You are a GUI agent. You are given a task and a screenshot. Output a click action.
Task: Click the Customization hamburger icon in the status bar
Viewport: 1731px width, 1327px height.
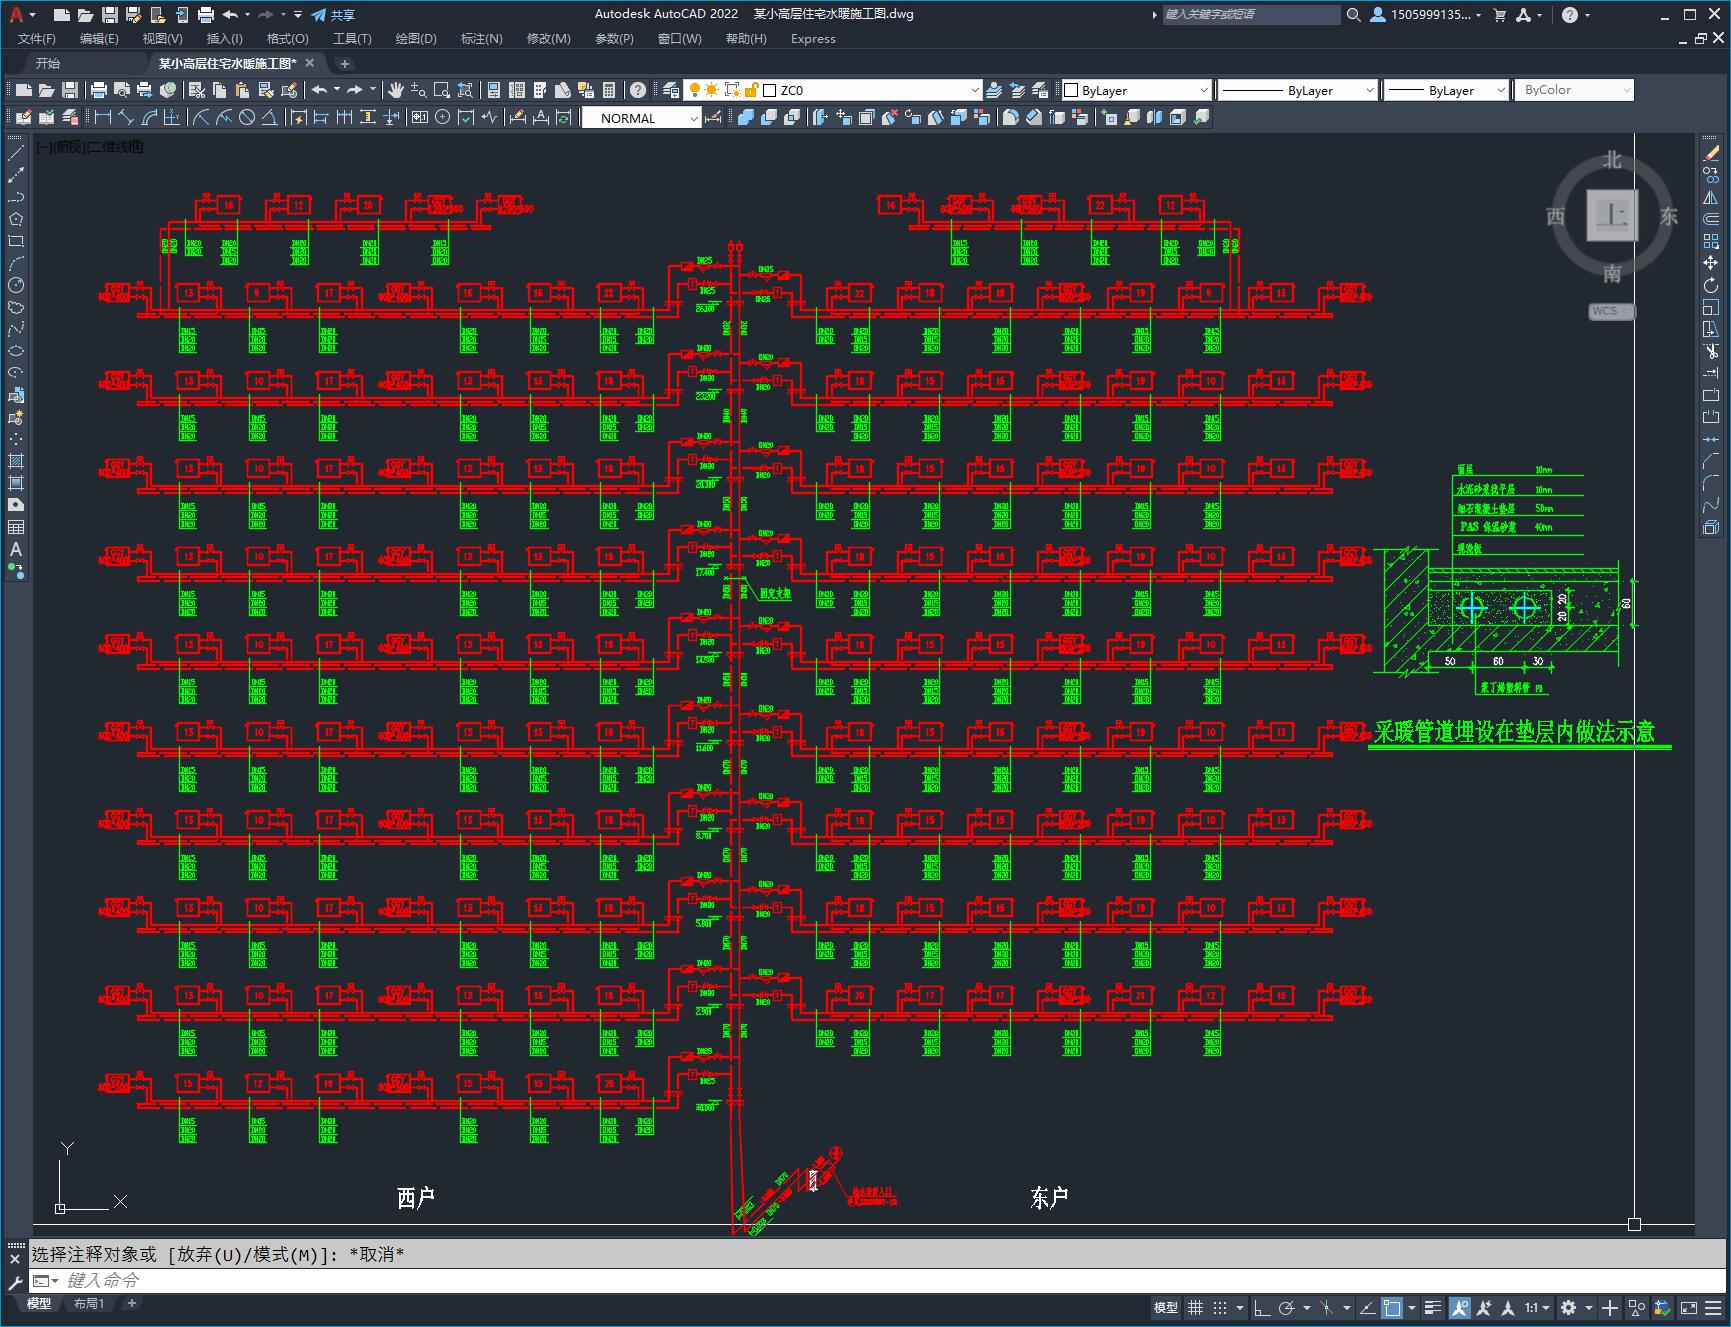1713,1307
